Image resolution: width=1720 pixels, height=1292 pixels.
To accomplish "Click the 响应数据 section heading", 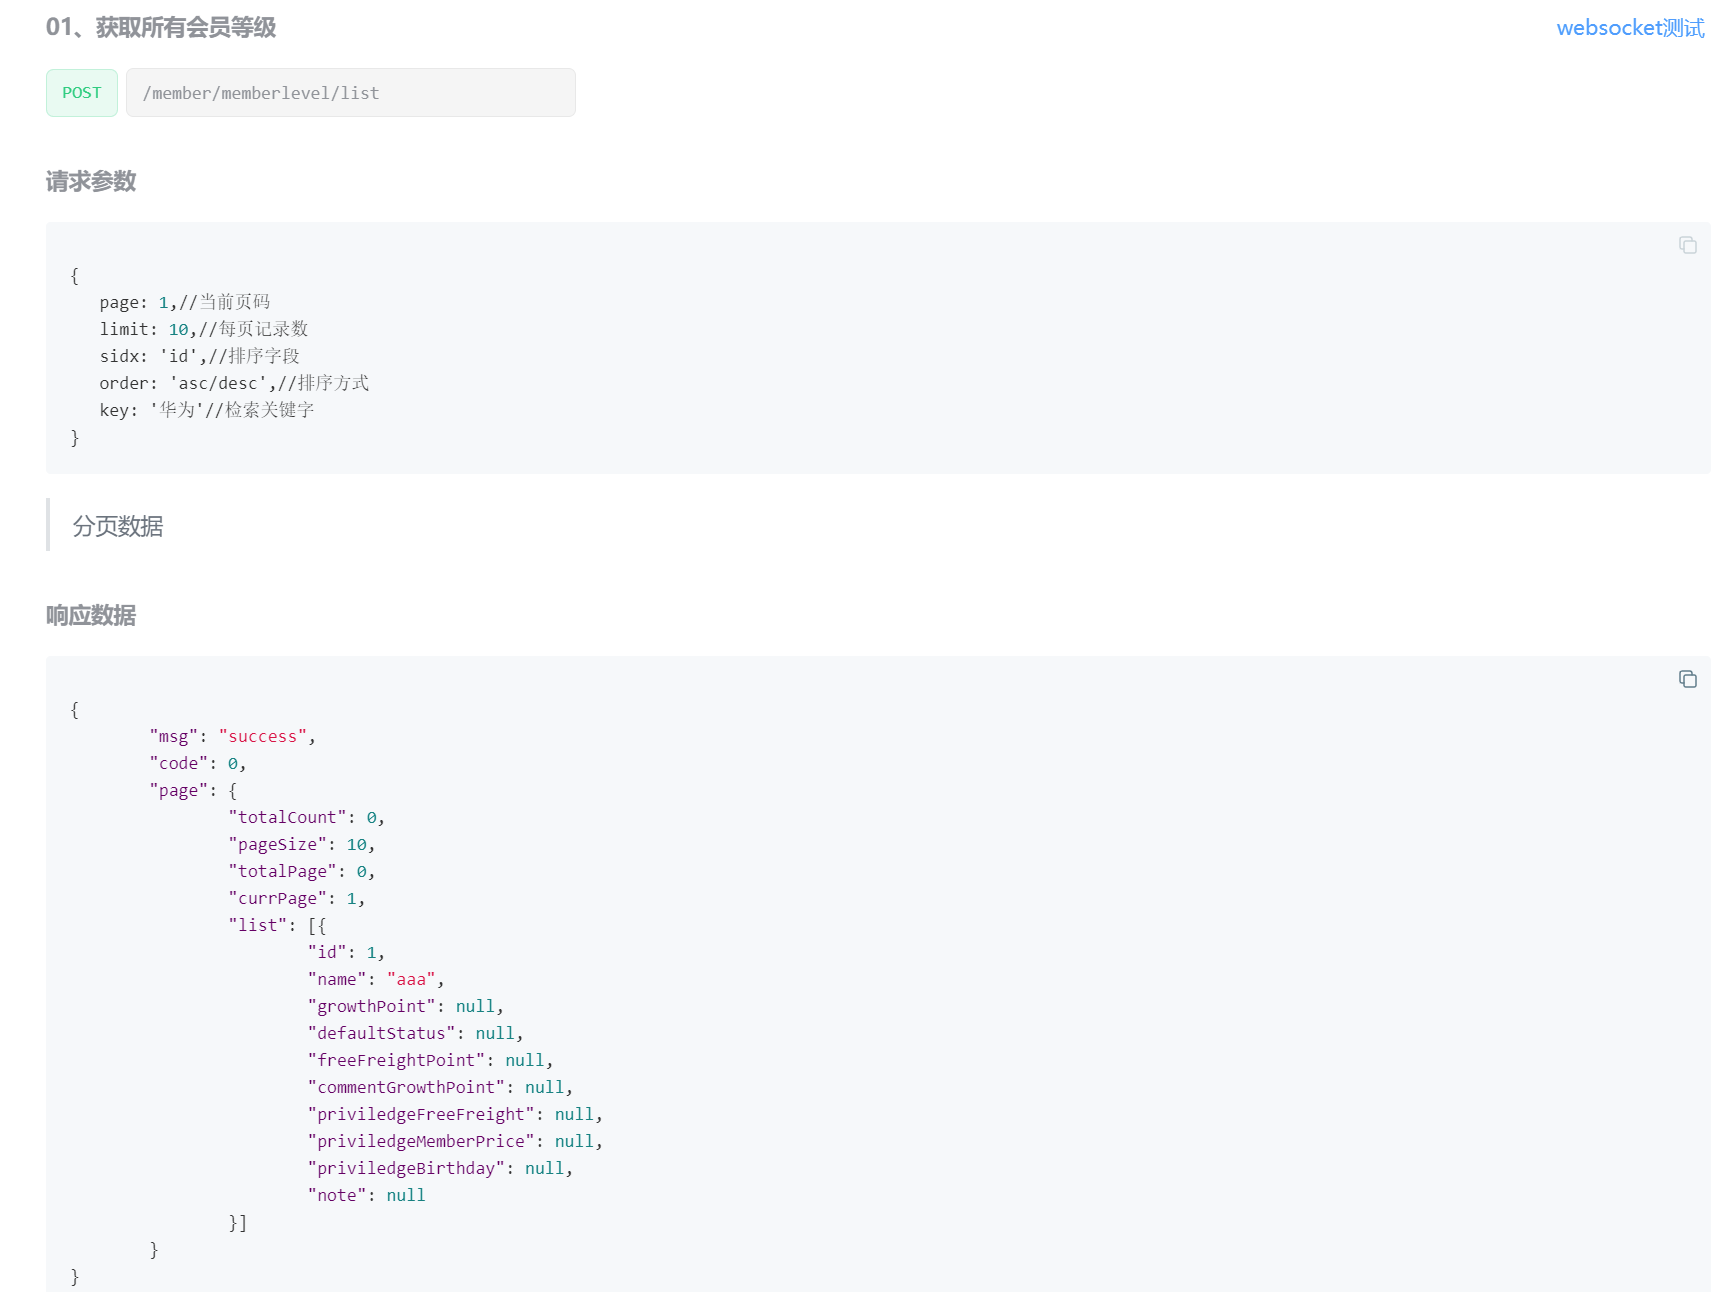I will pos(91,616).
